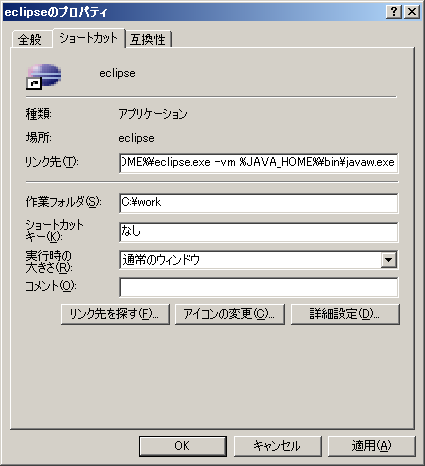
Task: Click the リンク先を探す button
Action: pyautogui.click(x=115, y=314)
